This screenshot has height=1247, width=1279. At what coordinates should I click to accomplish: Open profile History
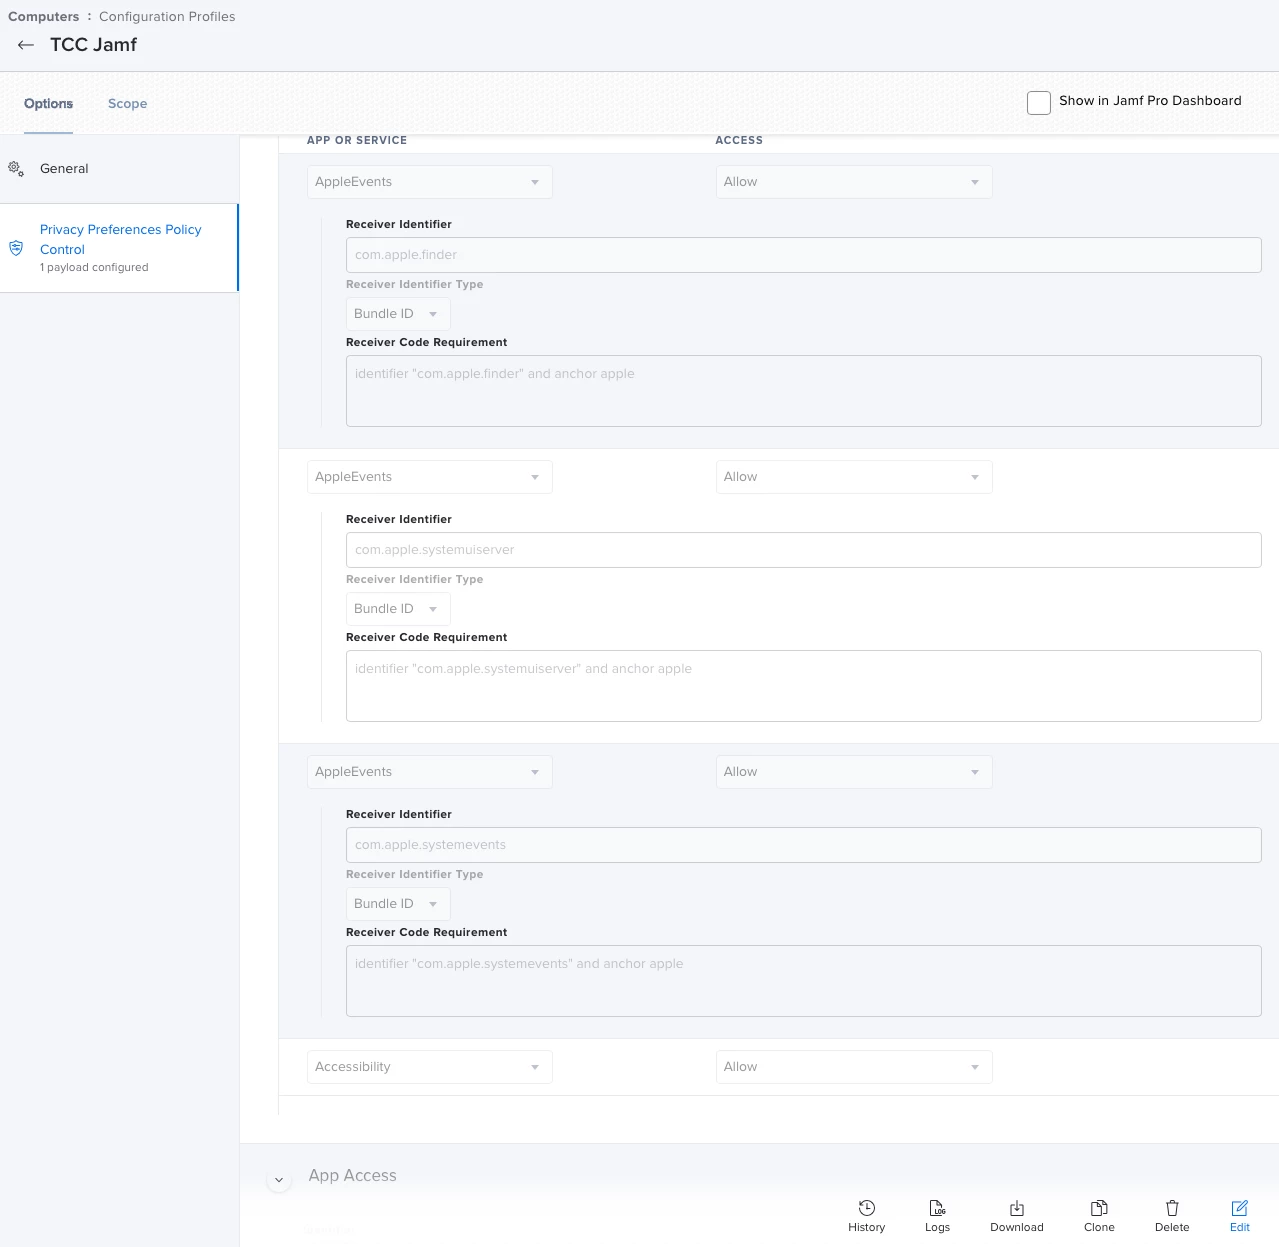pos(866,1217)
